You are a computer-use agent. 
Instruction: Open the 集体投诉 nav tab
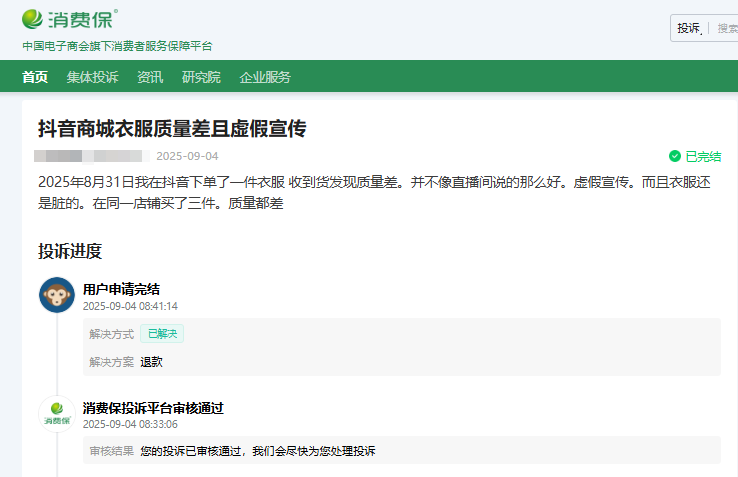[92, 77]
